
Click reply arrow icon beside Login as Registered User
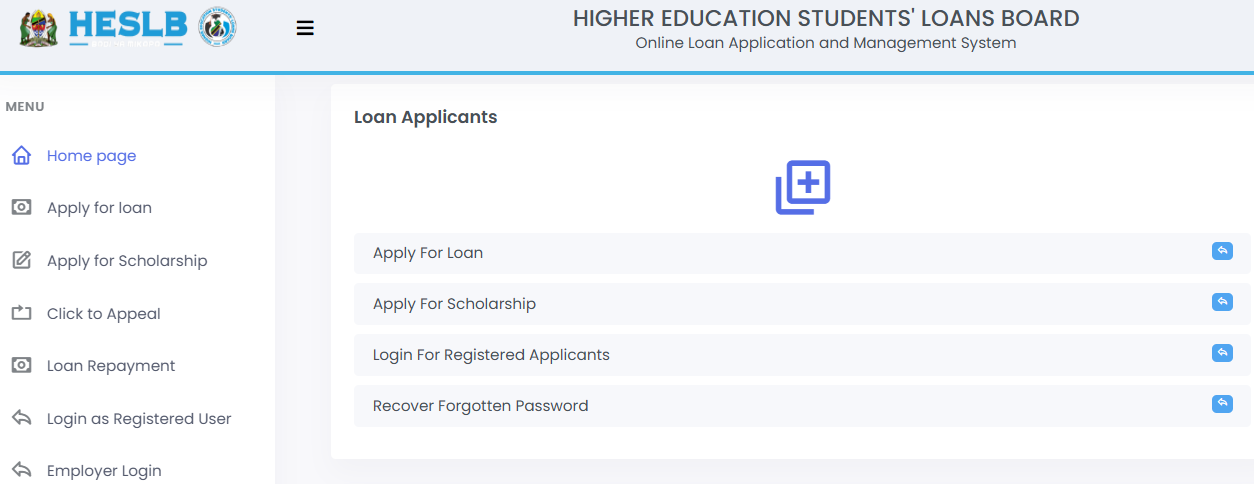click(x=21, y=418)
